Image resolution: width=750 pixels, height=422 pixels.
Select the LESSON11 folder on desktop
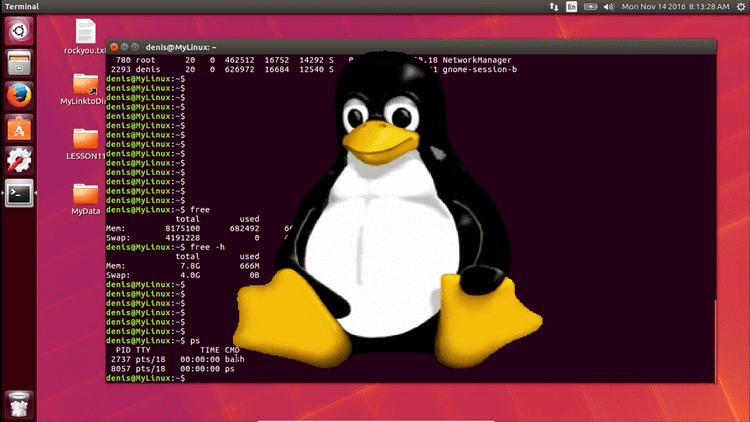86,139
